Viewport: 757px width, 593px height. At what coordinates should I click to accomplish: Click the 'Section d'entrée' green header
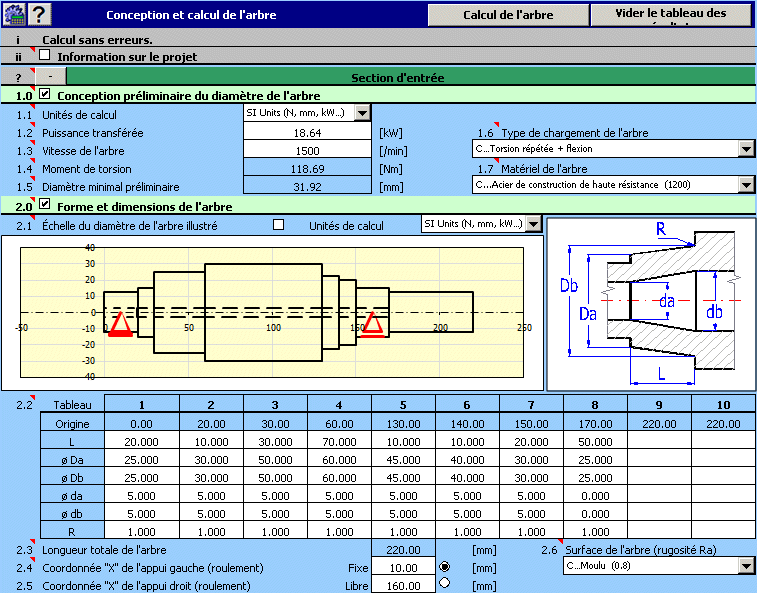click(x=411, y=77)
